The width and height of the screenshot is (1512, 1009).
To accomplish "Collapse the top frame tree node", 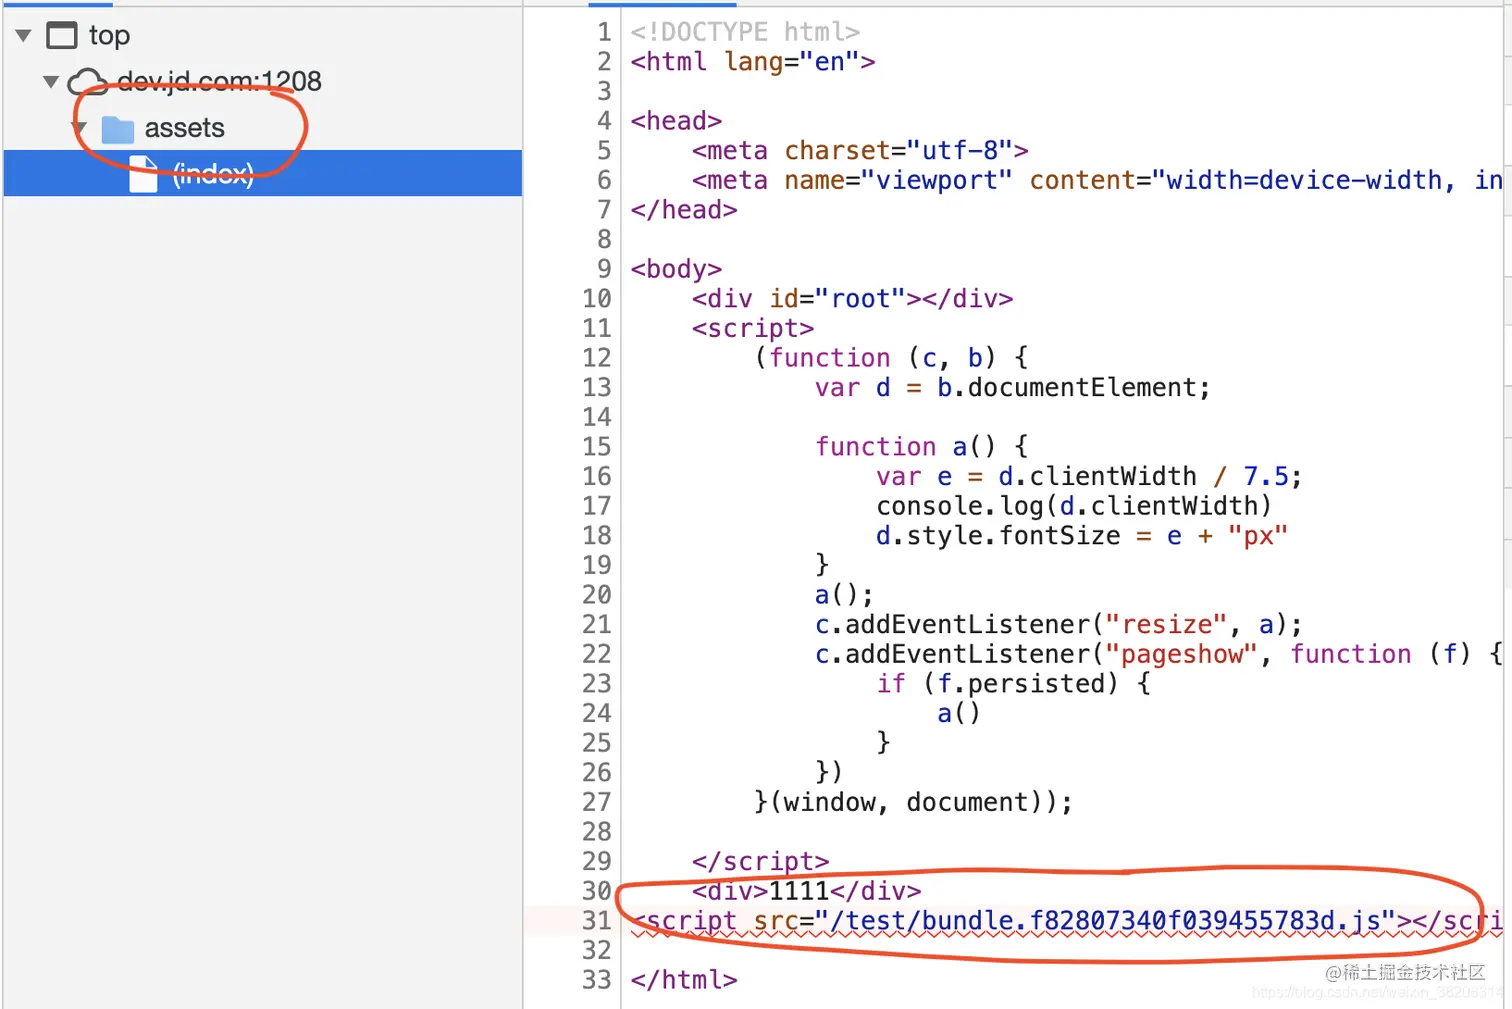I will click(24, 36).
